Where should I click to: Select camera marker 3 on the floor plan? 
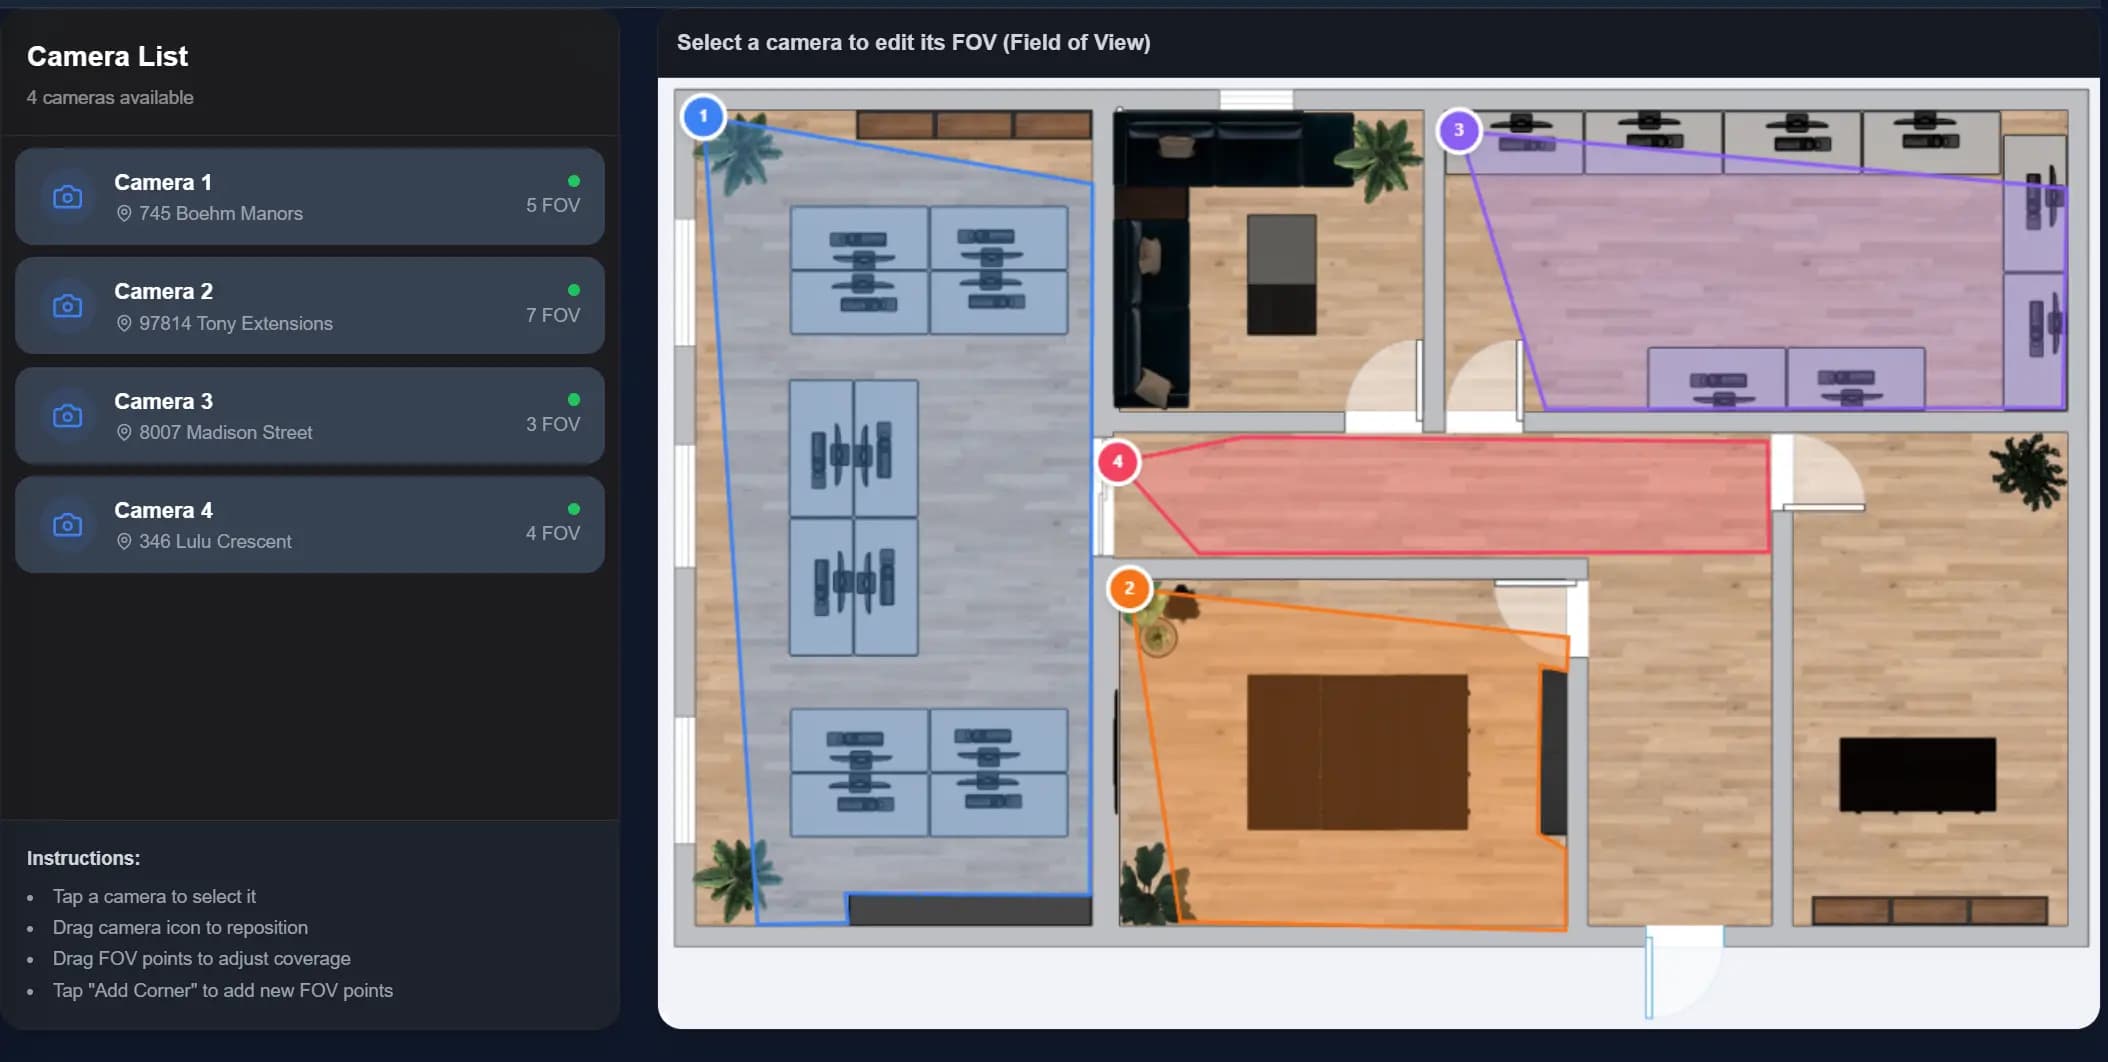[x=1458, y=130]
